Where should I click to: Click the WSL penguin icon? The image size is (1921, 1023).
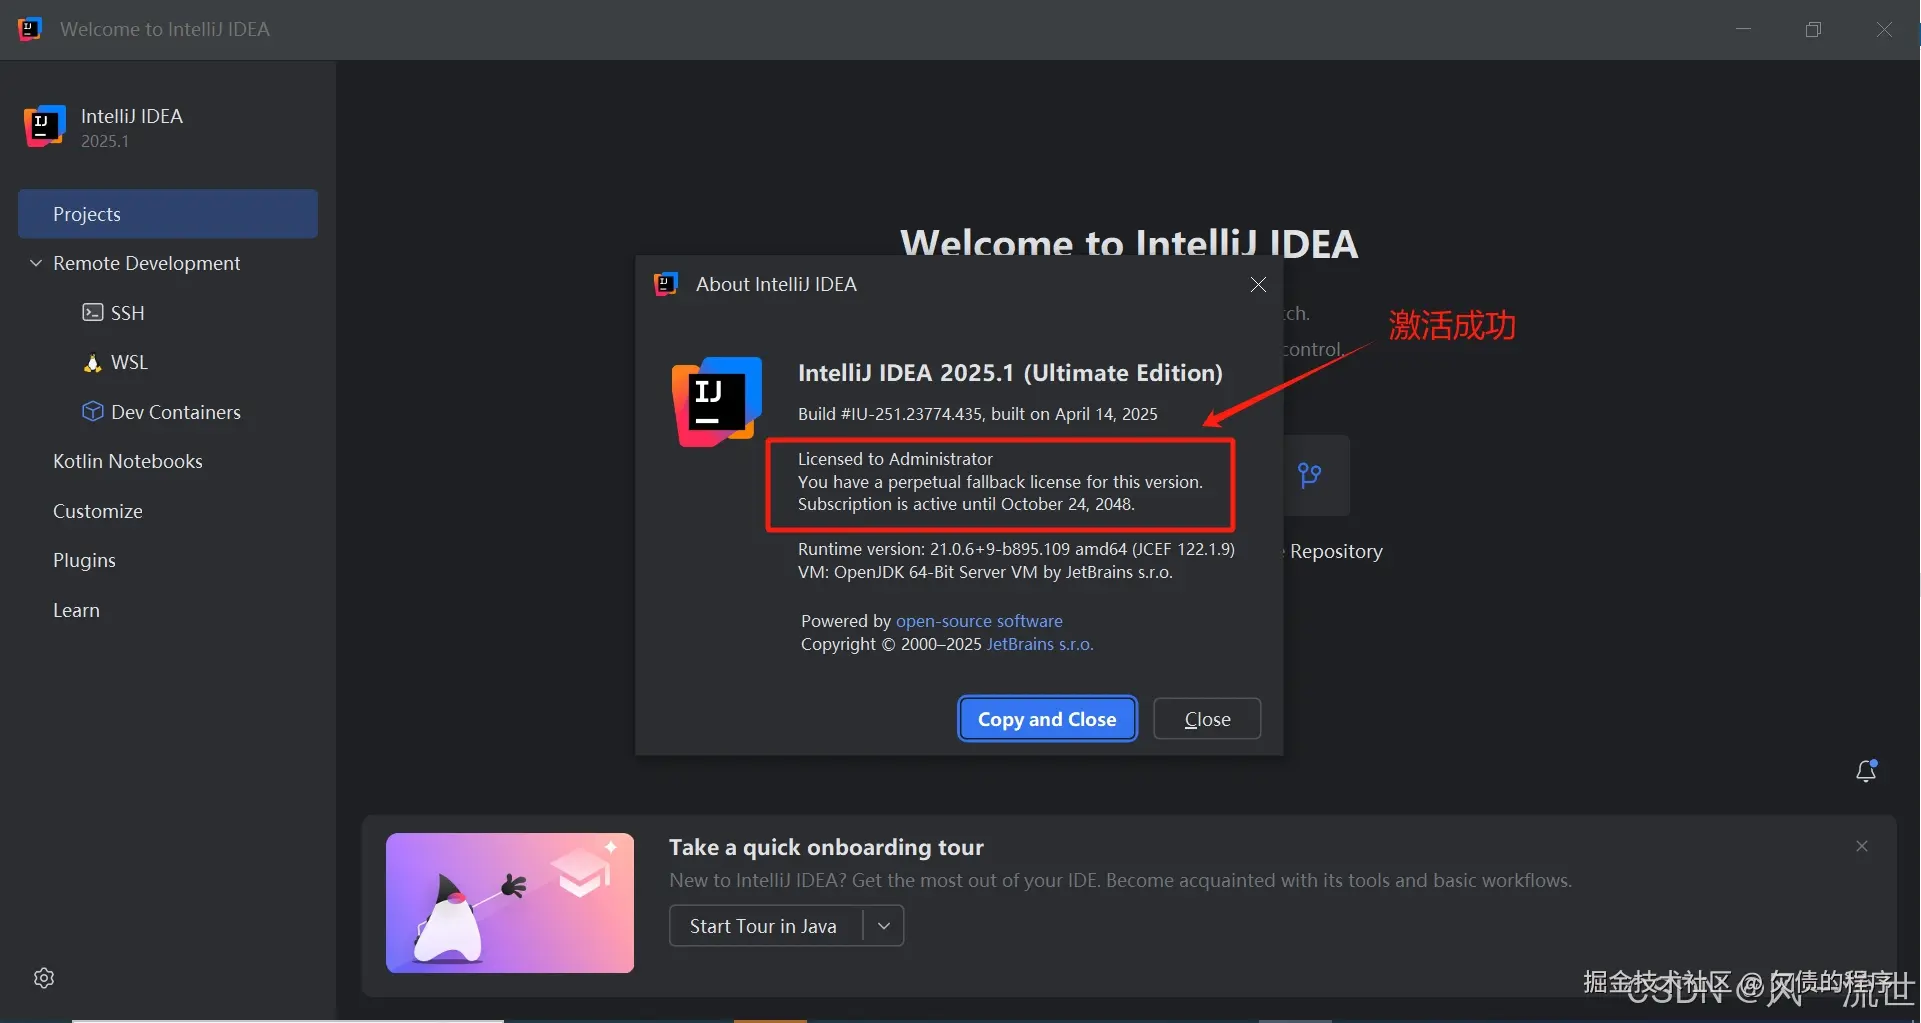pyautogui.click(x=92, y=362)
